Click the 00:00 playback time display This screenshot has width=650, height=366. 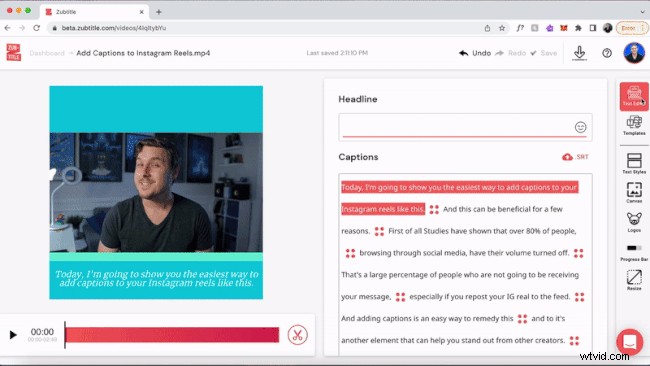[42, 332]
